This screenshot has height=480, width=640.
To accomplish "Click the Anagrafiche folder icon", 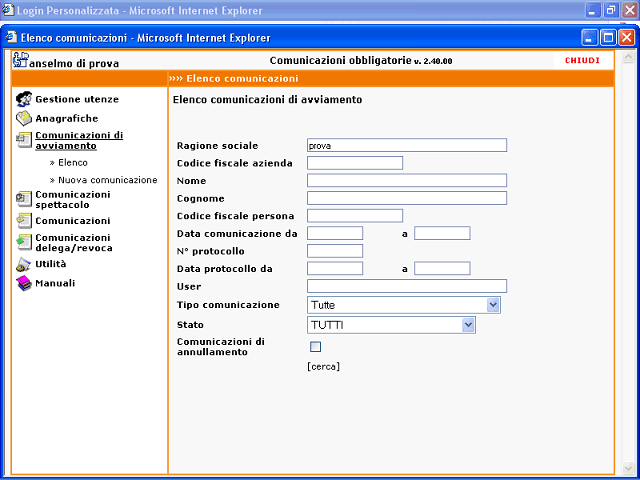I will 24,118.
